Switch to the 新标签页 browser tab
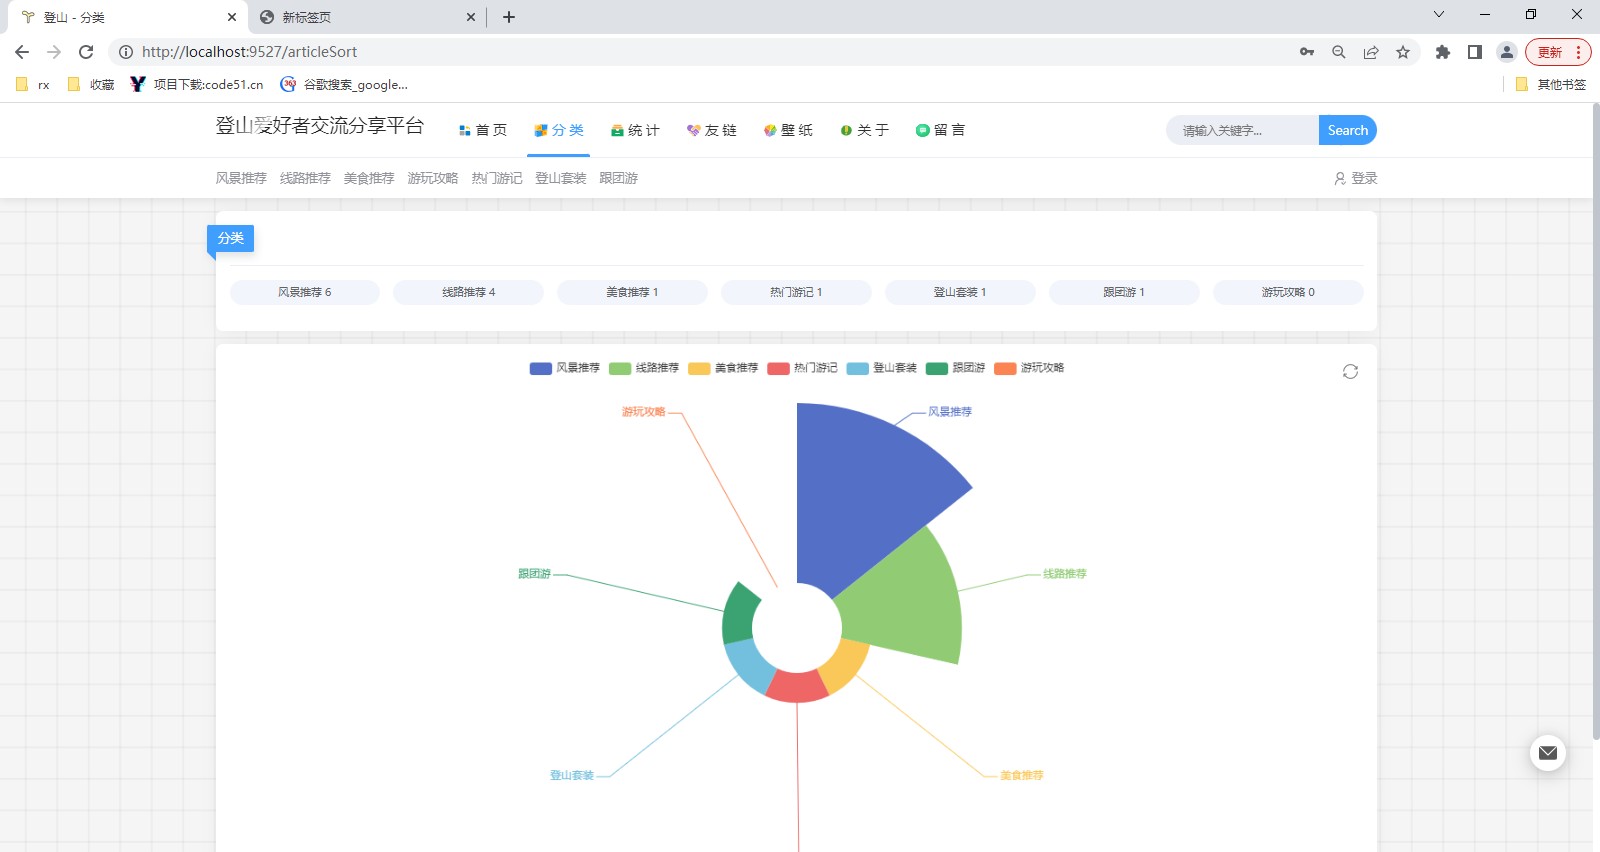Image resolution: width=1600 pixels, height=852 pixels. [367, 17]
